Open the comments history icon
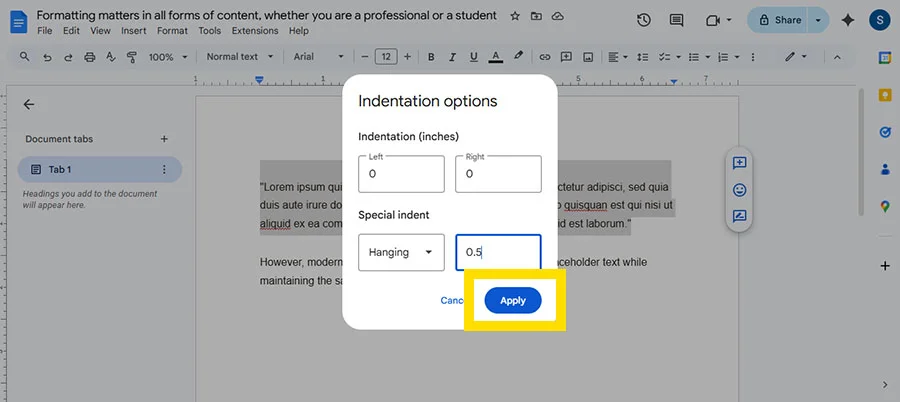Image resolution: width=900 pixels, height=402 pixels. point(677,20)
